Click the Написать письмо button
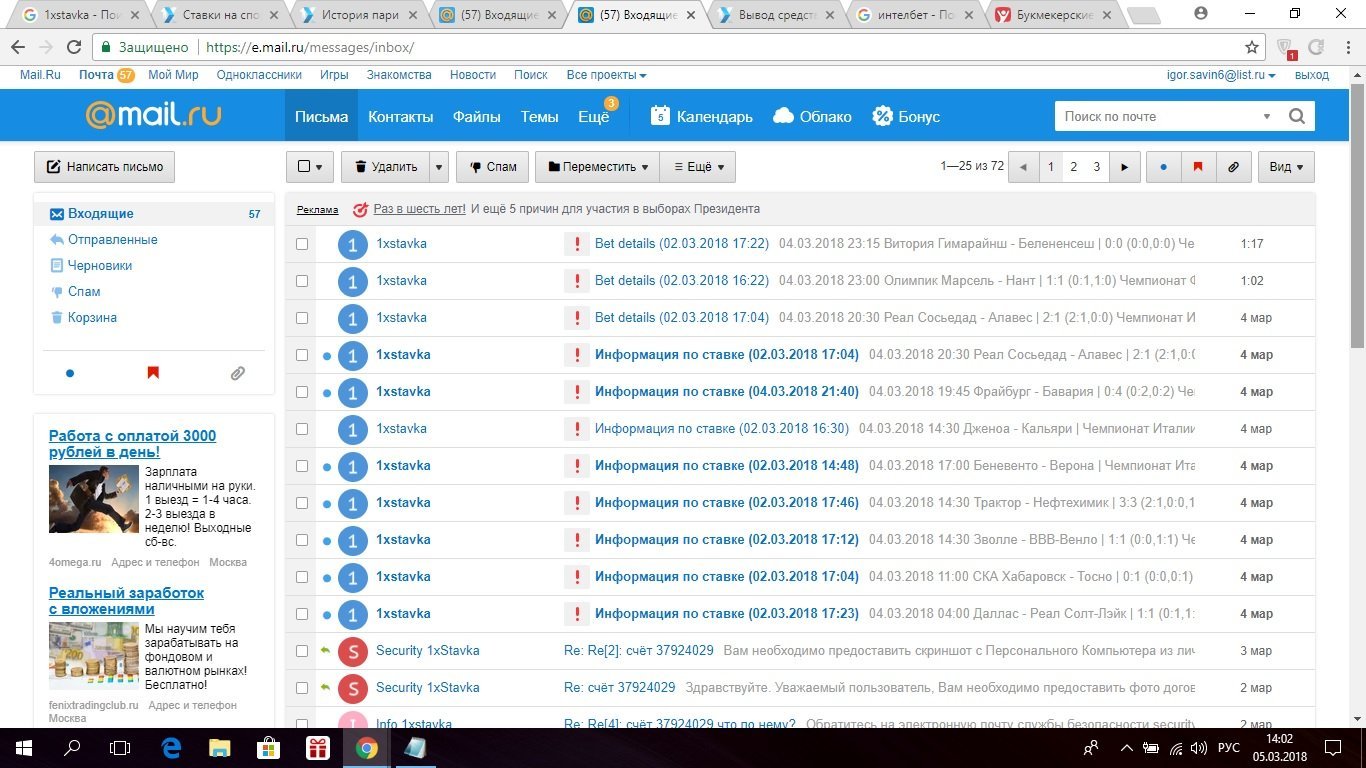This screenshot has width=1366, height=768. [104, 167]
